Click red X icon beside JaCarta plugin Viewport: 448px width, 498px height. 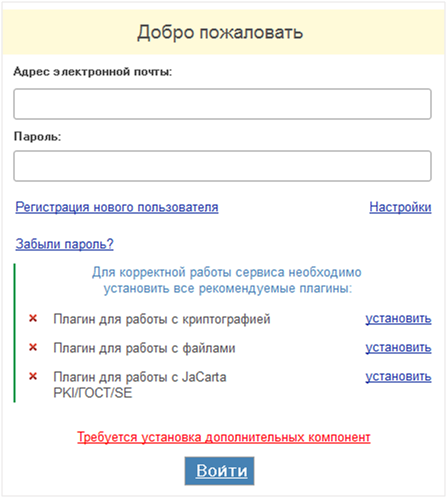point(33,376)
